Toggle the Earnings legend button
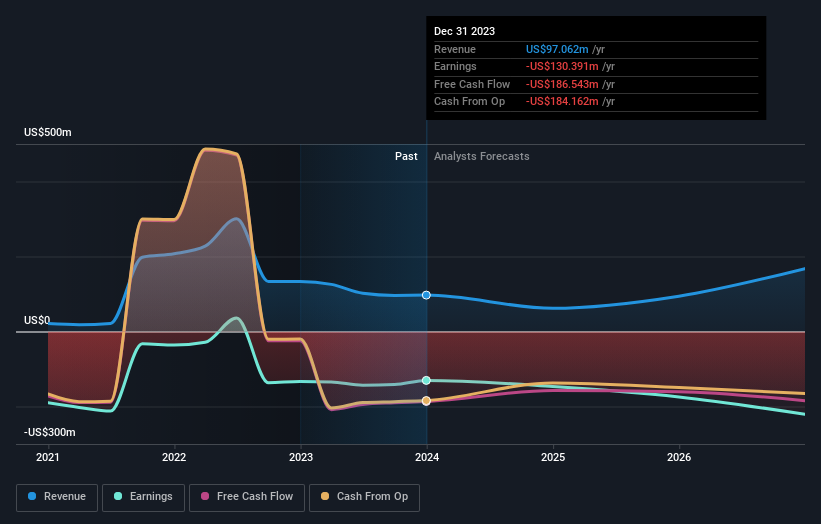The height and width of the screenshot is (524, 821). [143, 497]
